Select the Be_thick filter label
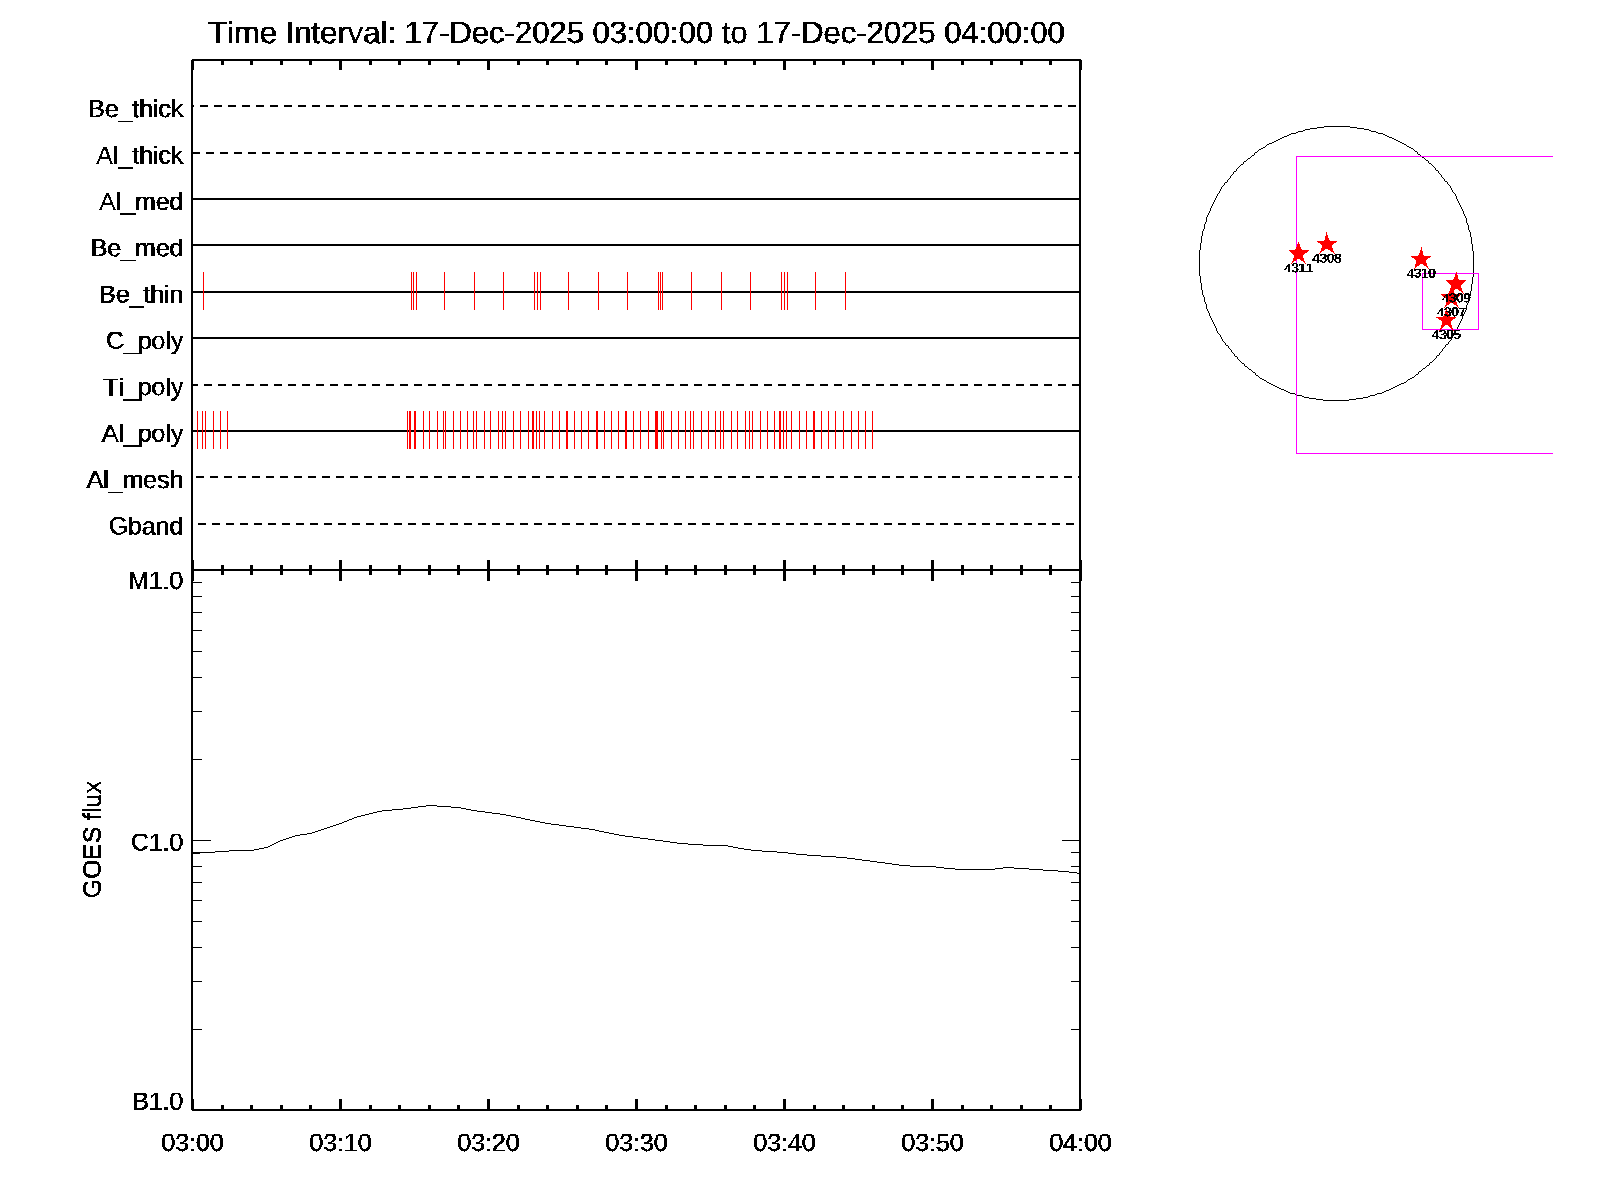 pyautogui.click(x=136, y=109)
